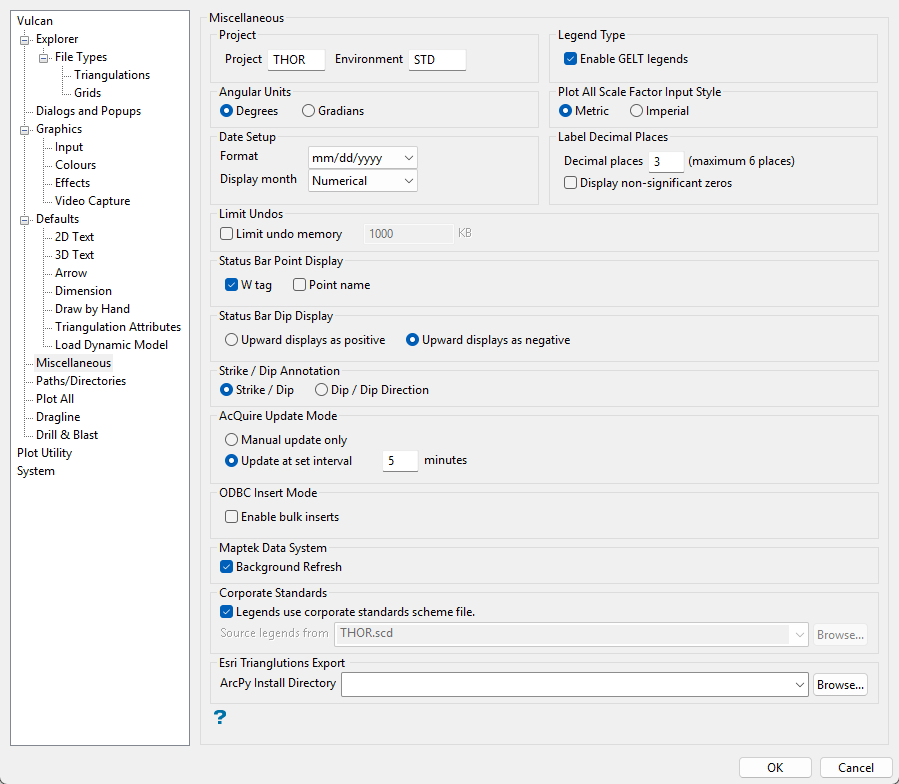Viewport: 899px width, 784px height.
Task: Select System tree item
Action: 36,471
